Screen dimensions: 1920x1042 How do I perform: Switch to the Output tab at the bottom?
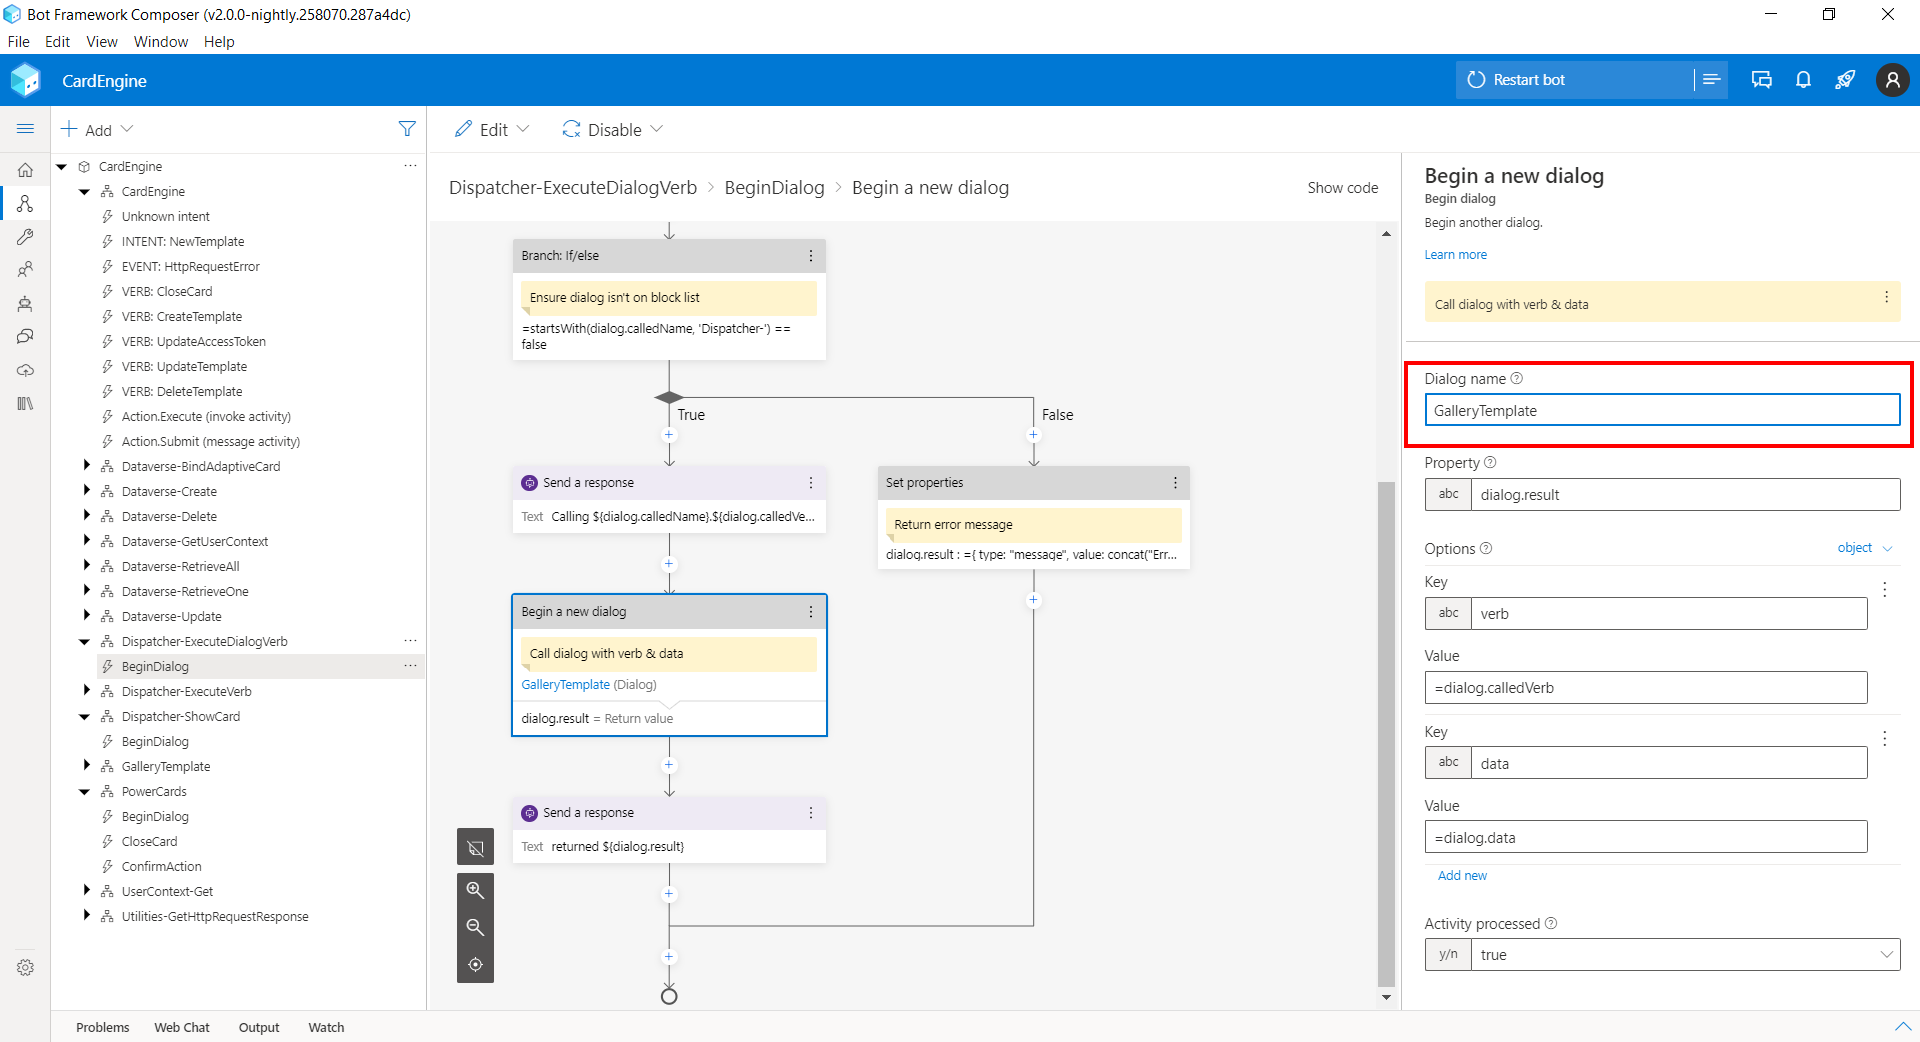click(259, 1027)
